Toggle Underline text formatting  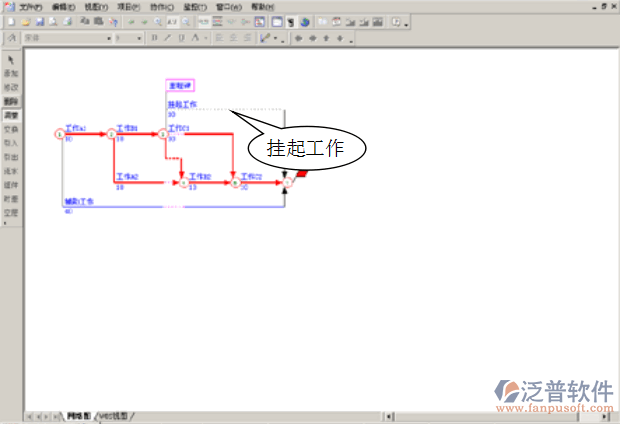pyautogui.click(x=180, y=38)
